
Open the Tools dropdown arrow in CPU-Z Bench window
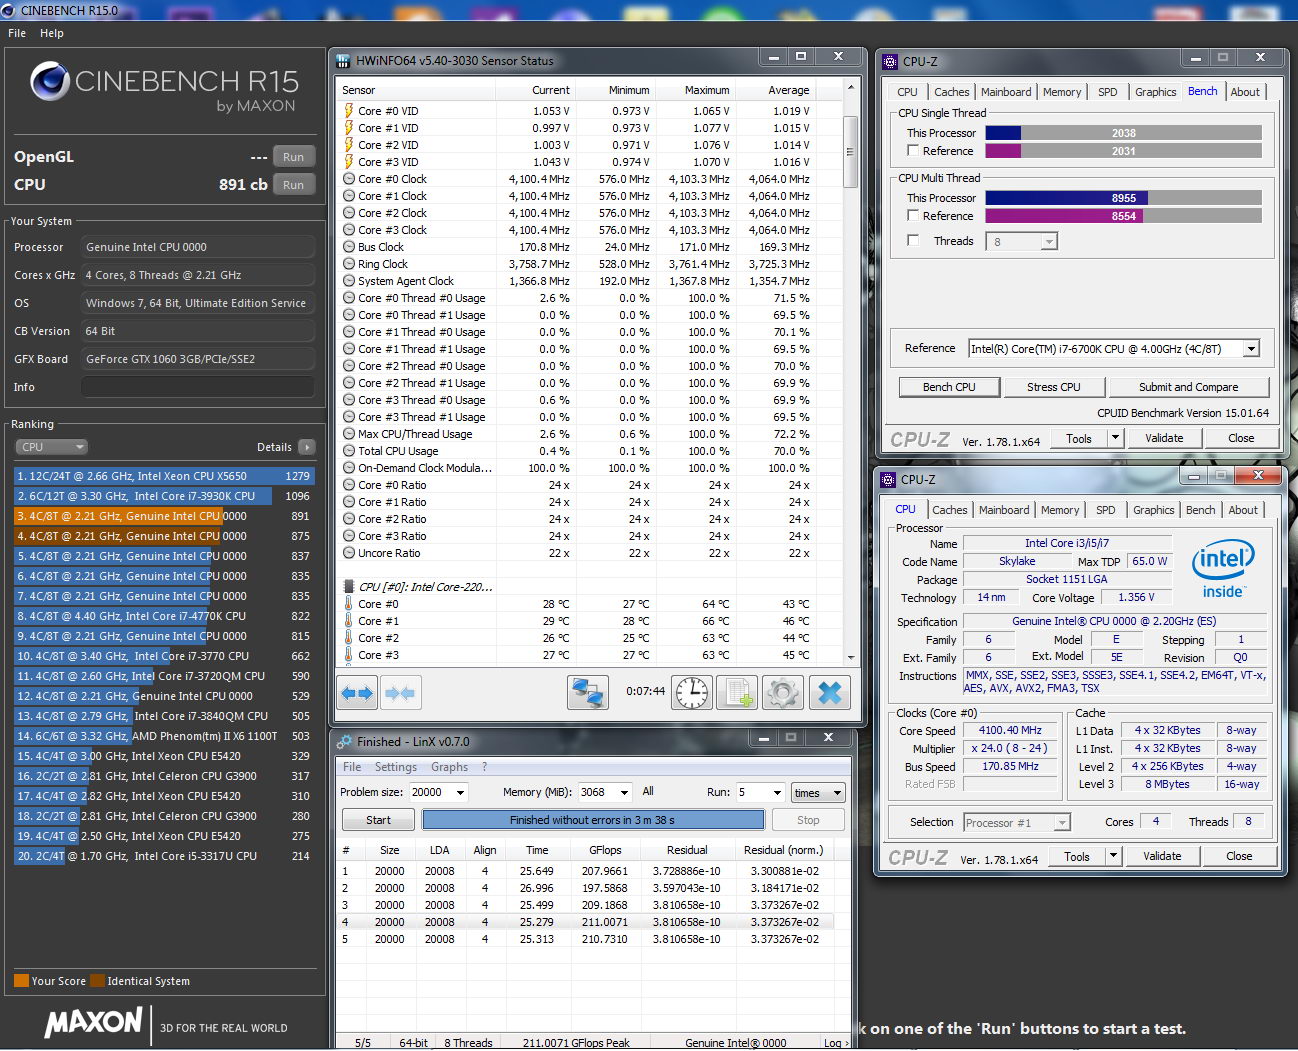coord(1116,438)
